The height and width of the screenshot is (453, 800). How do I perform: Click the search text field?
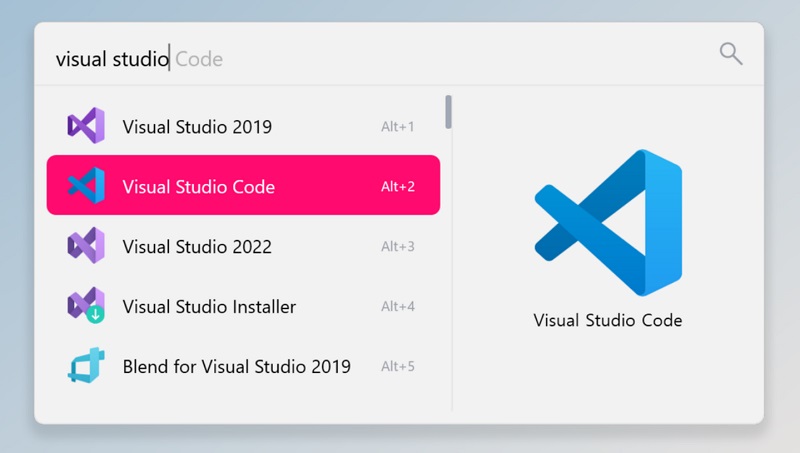click(x=380, y=58)
